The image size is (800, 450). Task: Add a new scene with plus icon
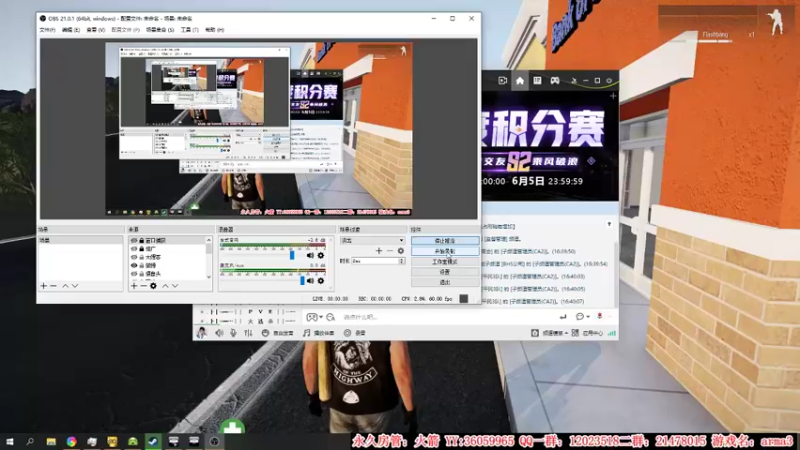44,286
